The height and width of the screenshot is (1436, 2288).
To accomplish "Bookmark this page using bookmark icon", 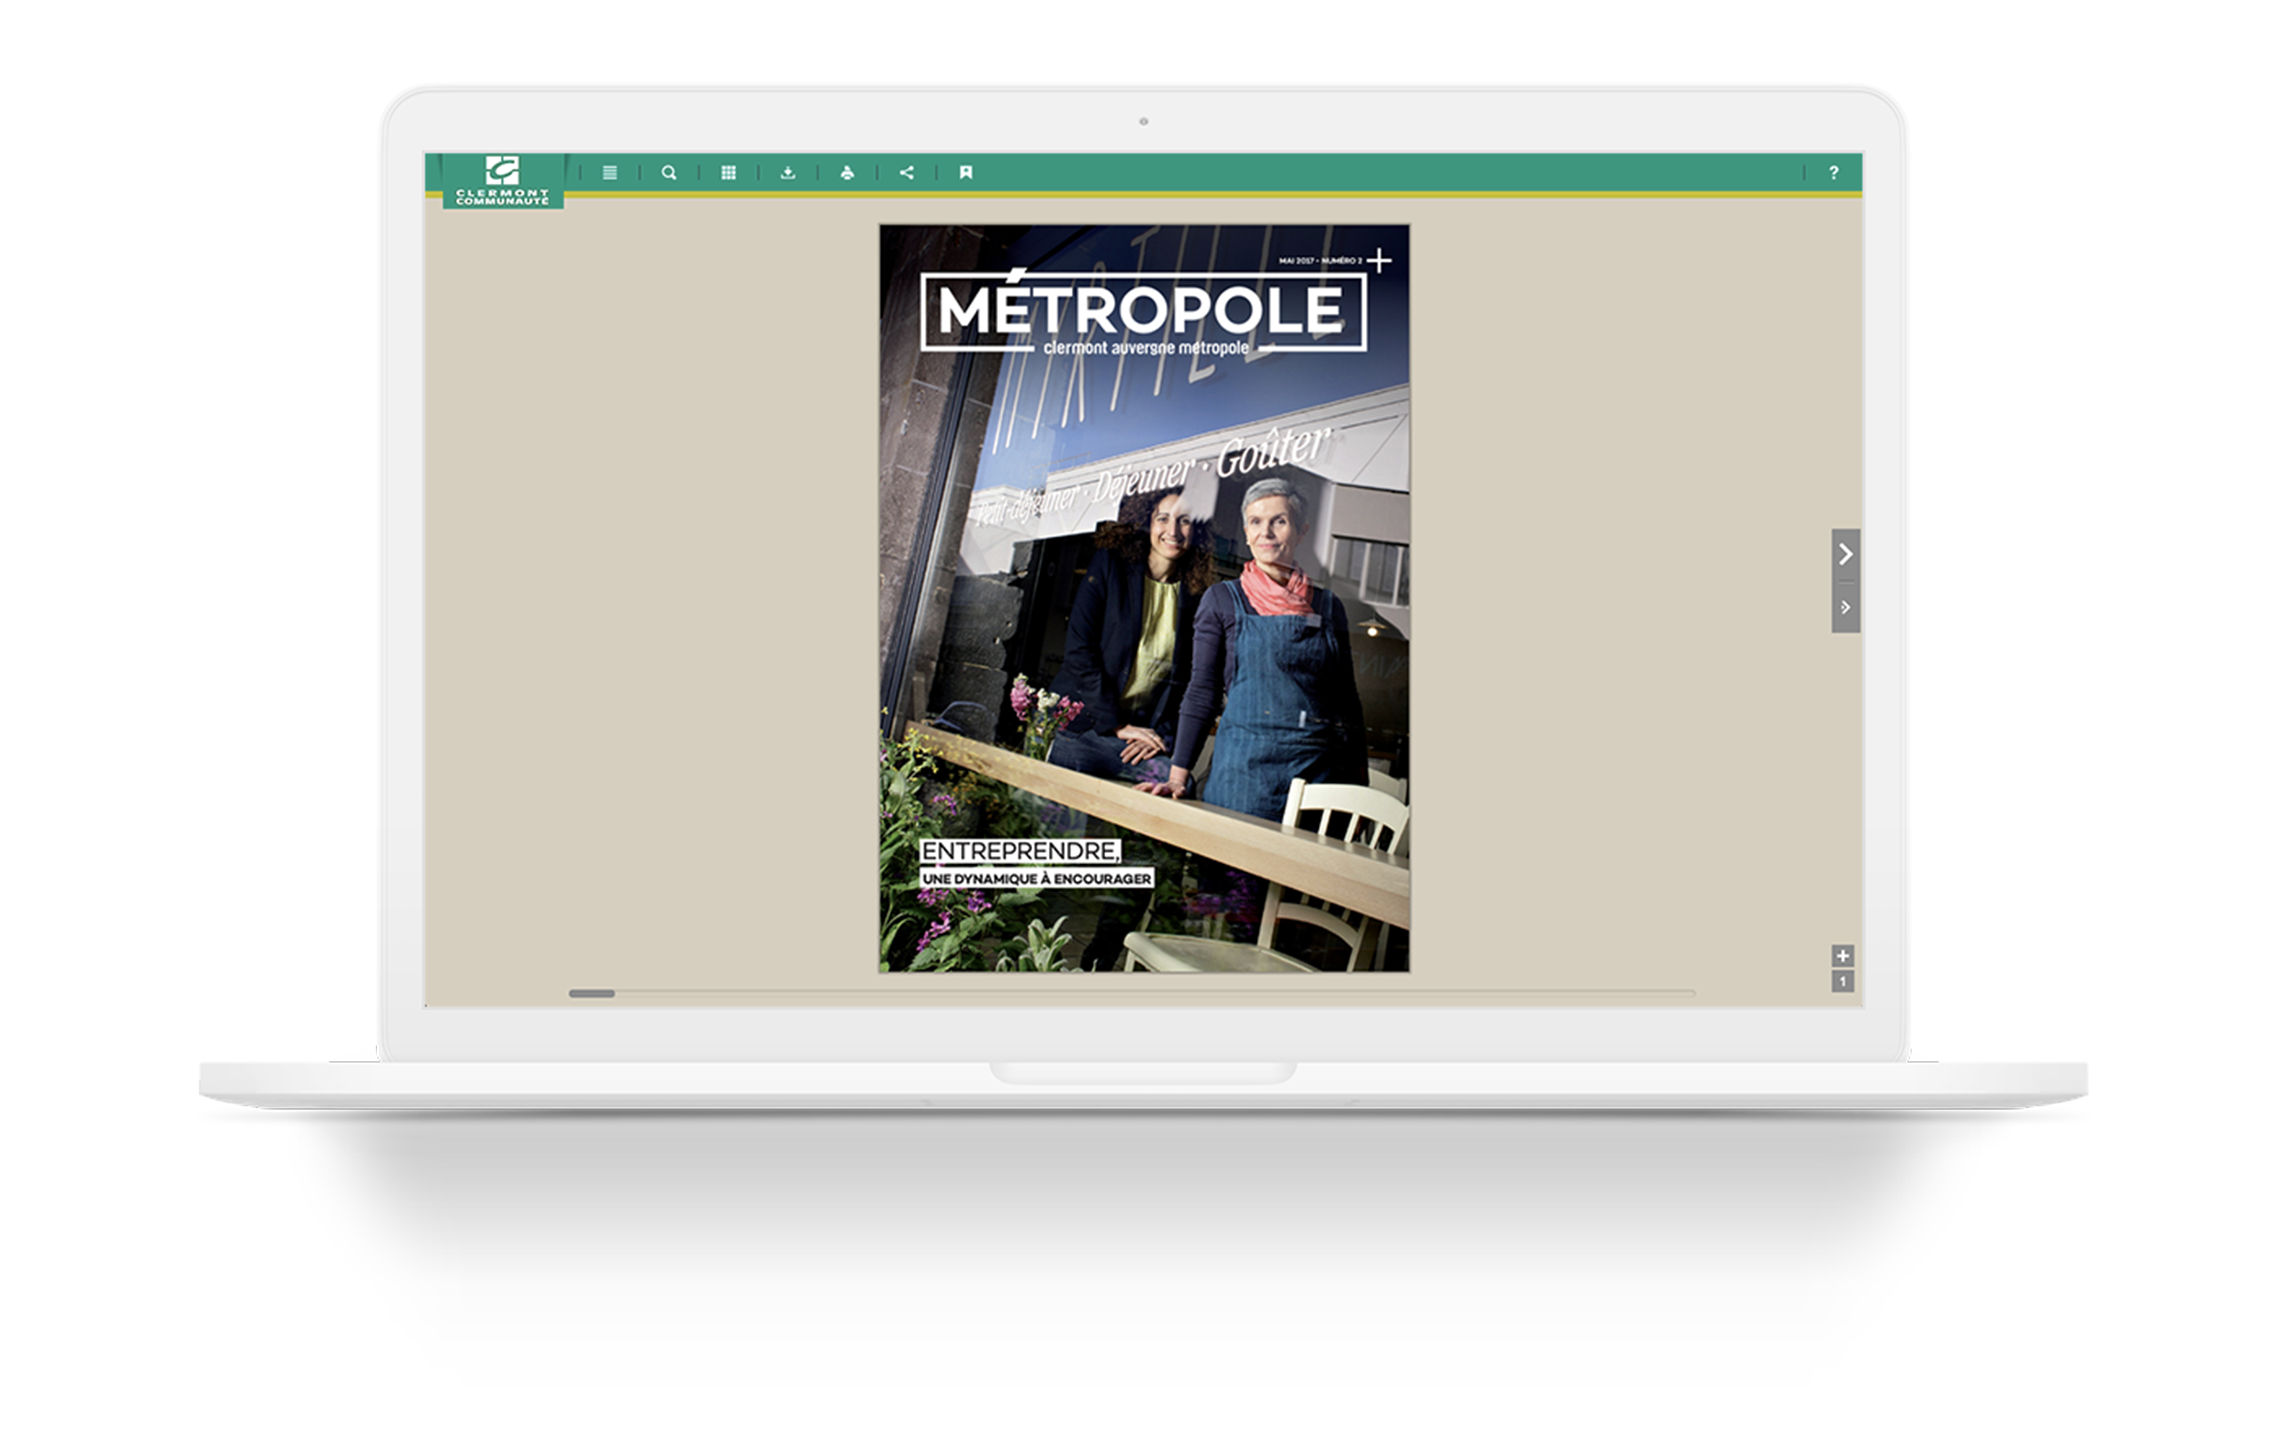I will [x=966, y=173].
